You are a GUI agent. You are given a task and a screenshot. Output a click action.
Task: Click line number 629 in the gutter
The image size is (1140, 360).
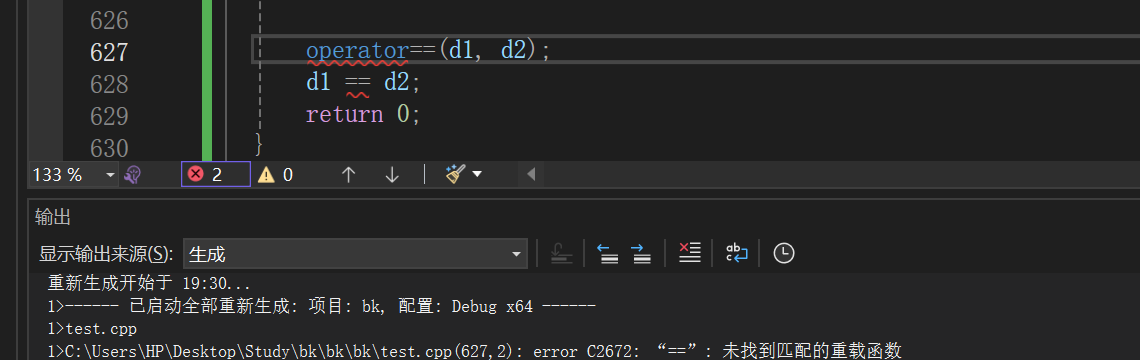pos(108,116)
